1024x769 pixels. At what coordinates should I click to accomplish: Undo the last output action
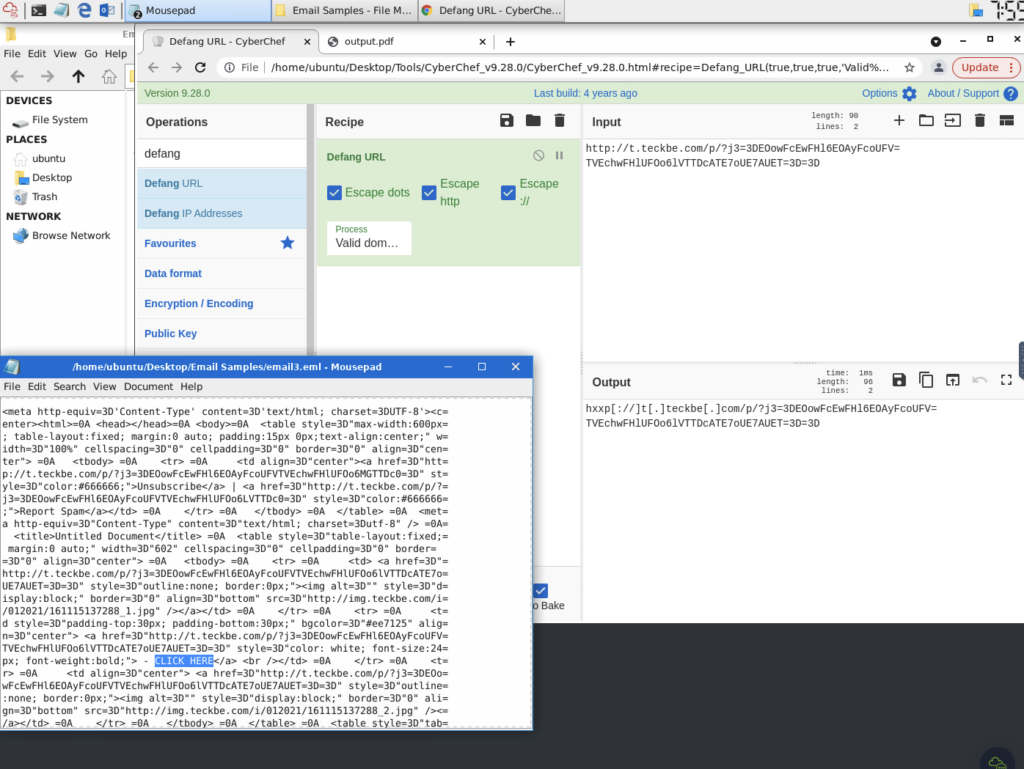click(x=980, y=380)
